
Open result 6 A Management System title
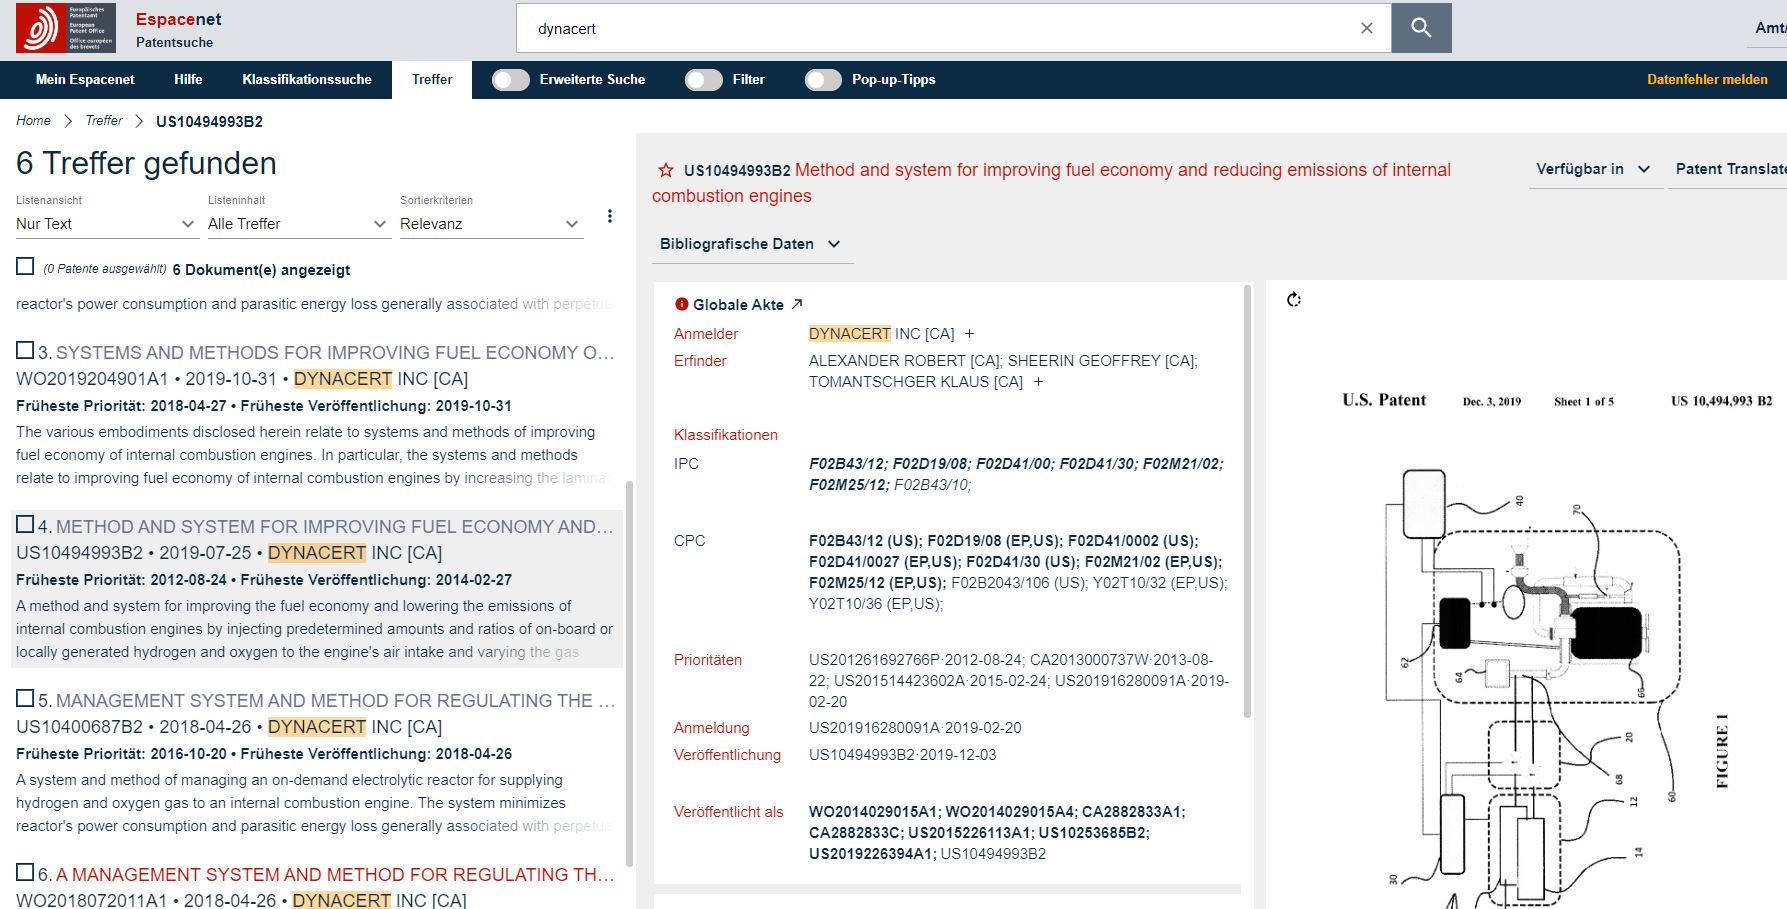[335, 875]
